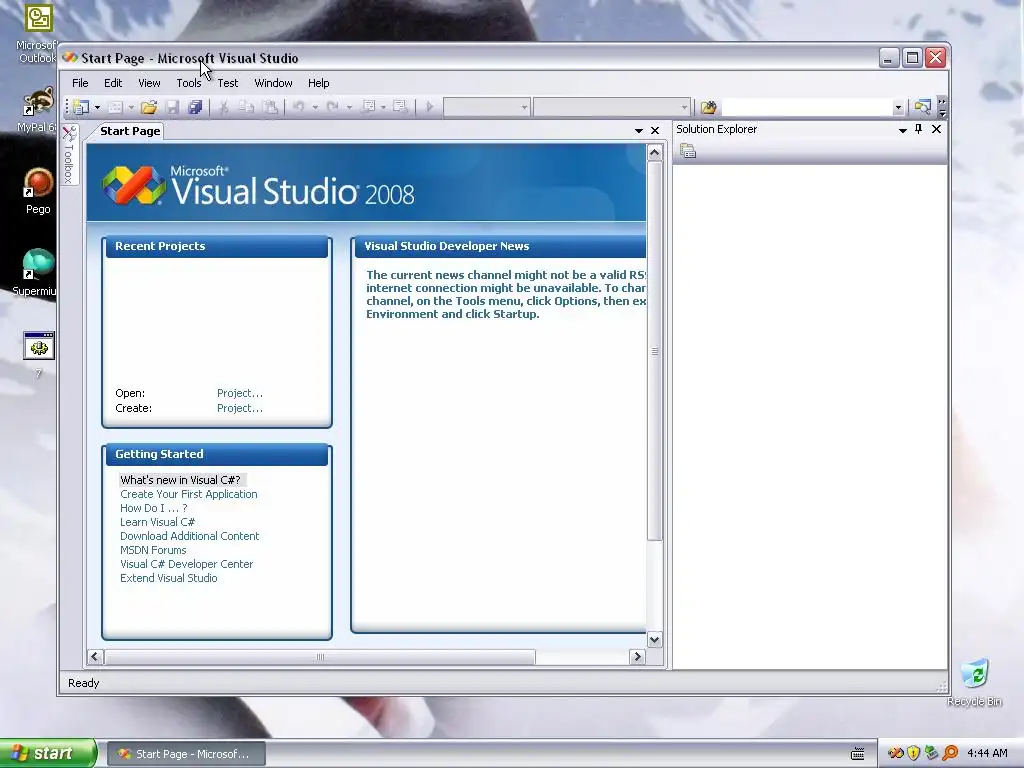The height and width of the screenshot is (768, 1024).
Task: Open the Undo history dropdown arrow
Action: point(315,107)
